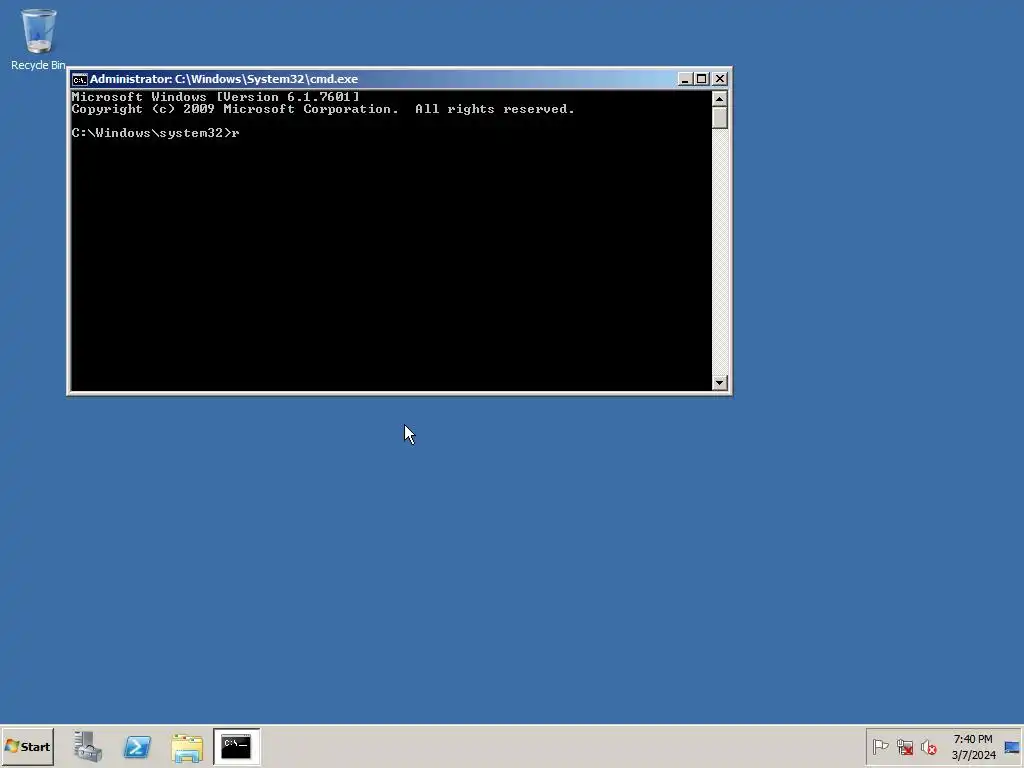
Task: Click the cmd.exe title bar system icon
Action: [80, 79]
